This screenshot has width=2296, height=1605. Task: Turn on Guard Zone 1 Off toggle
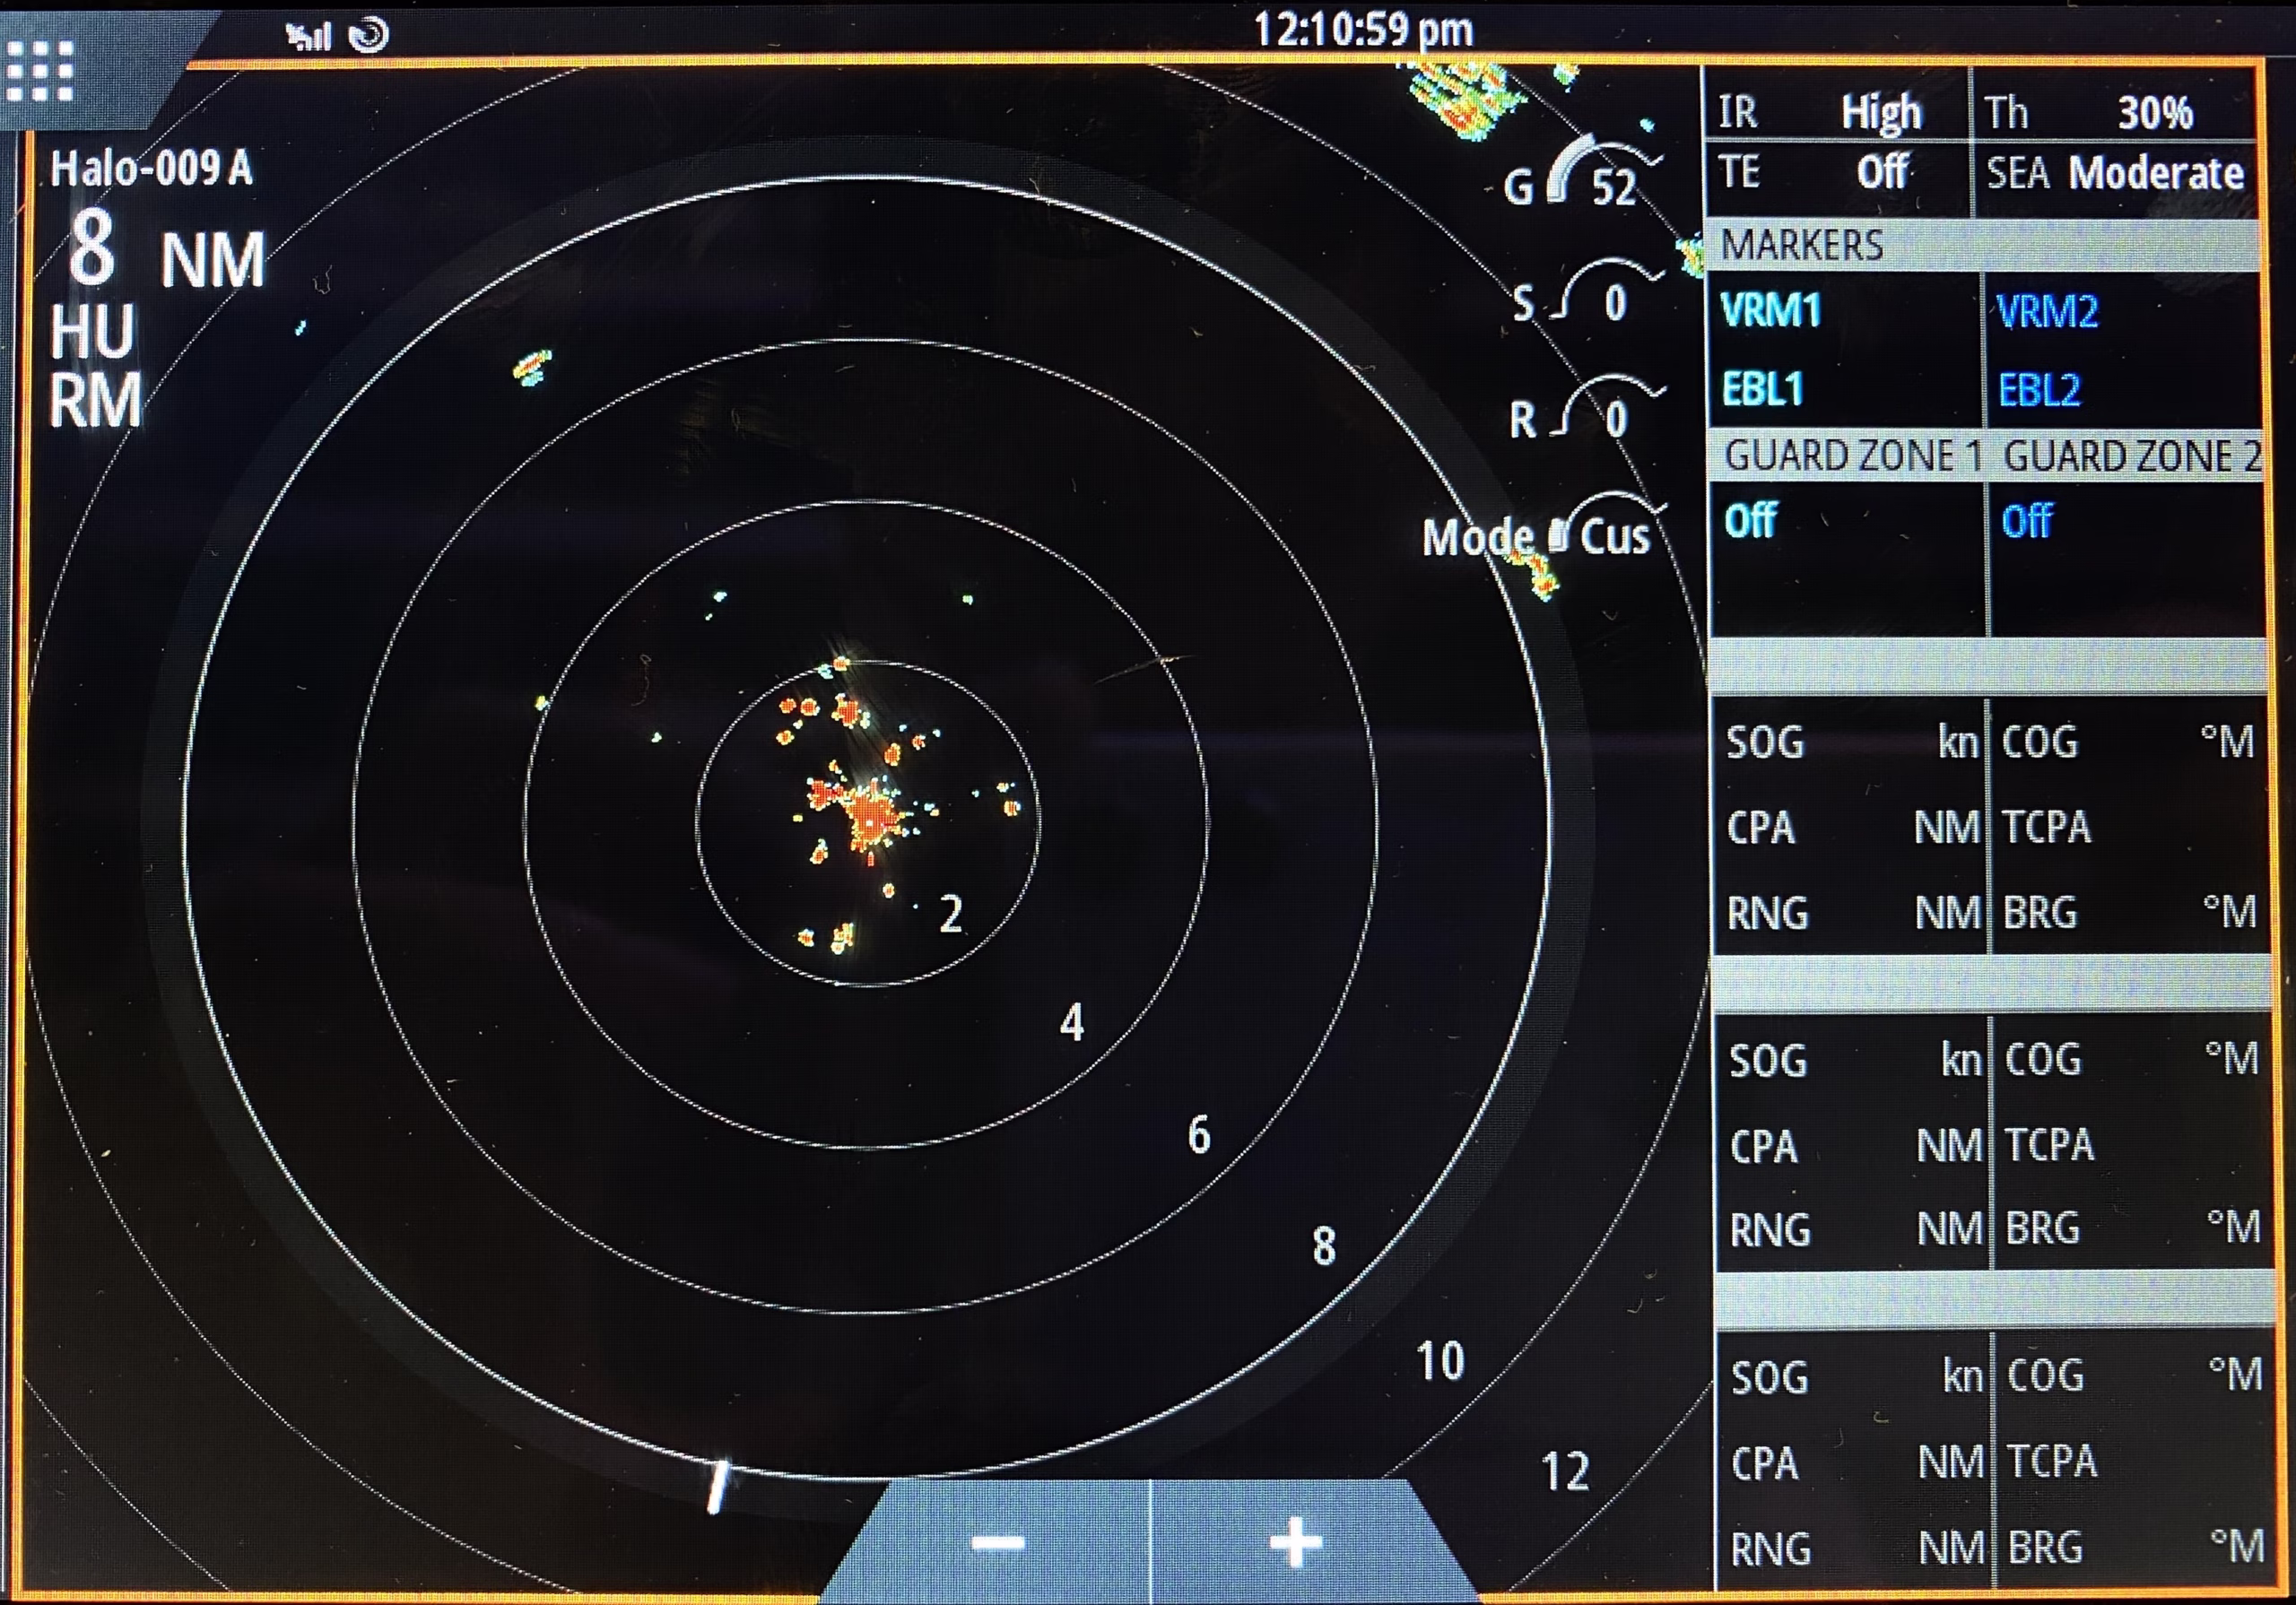pyautogui.click(x=1750, y=520)
